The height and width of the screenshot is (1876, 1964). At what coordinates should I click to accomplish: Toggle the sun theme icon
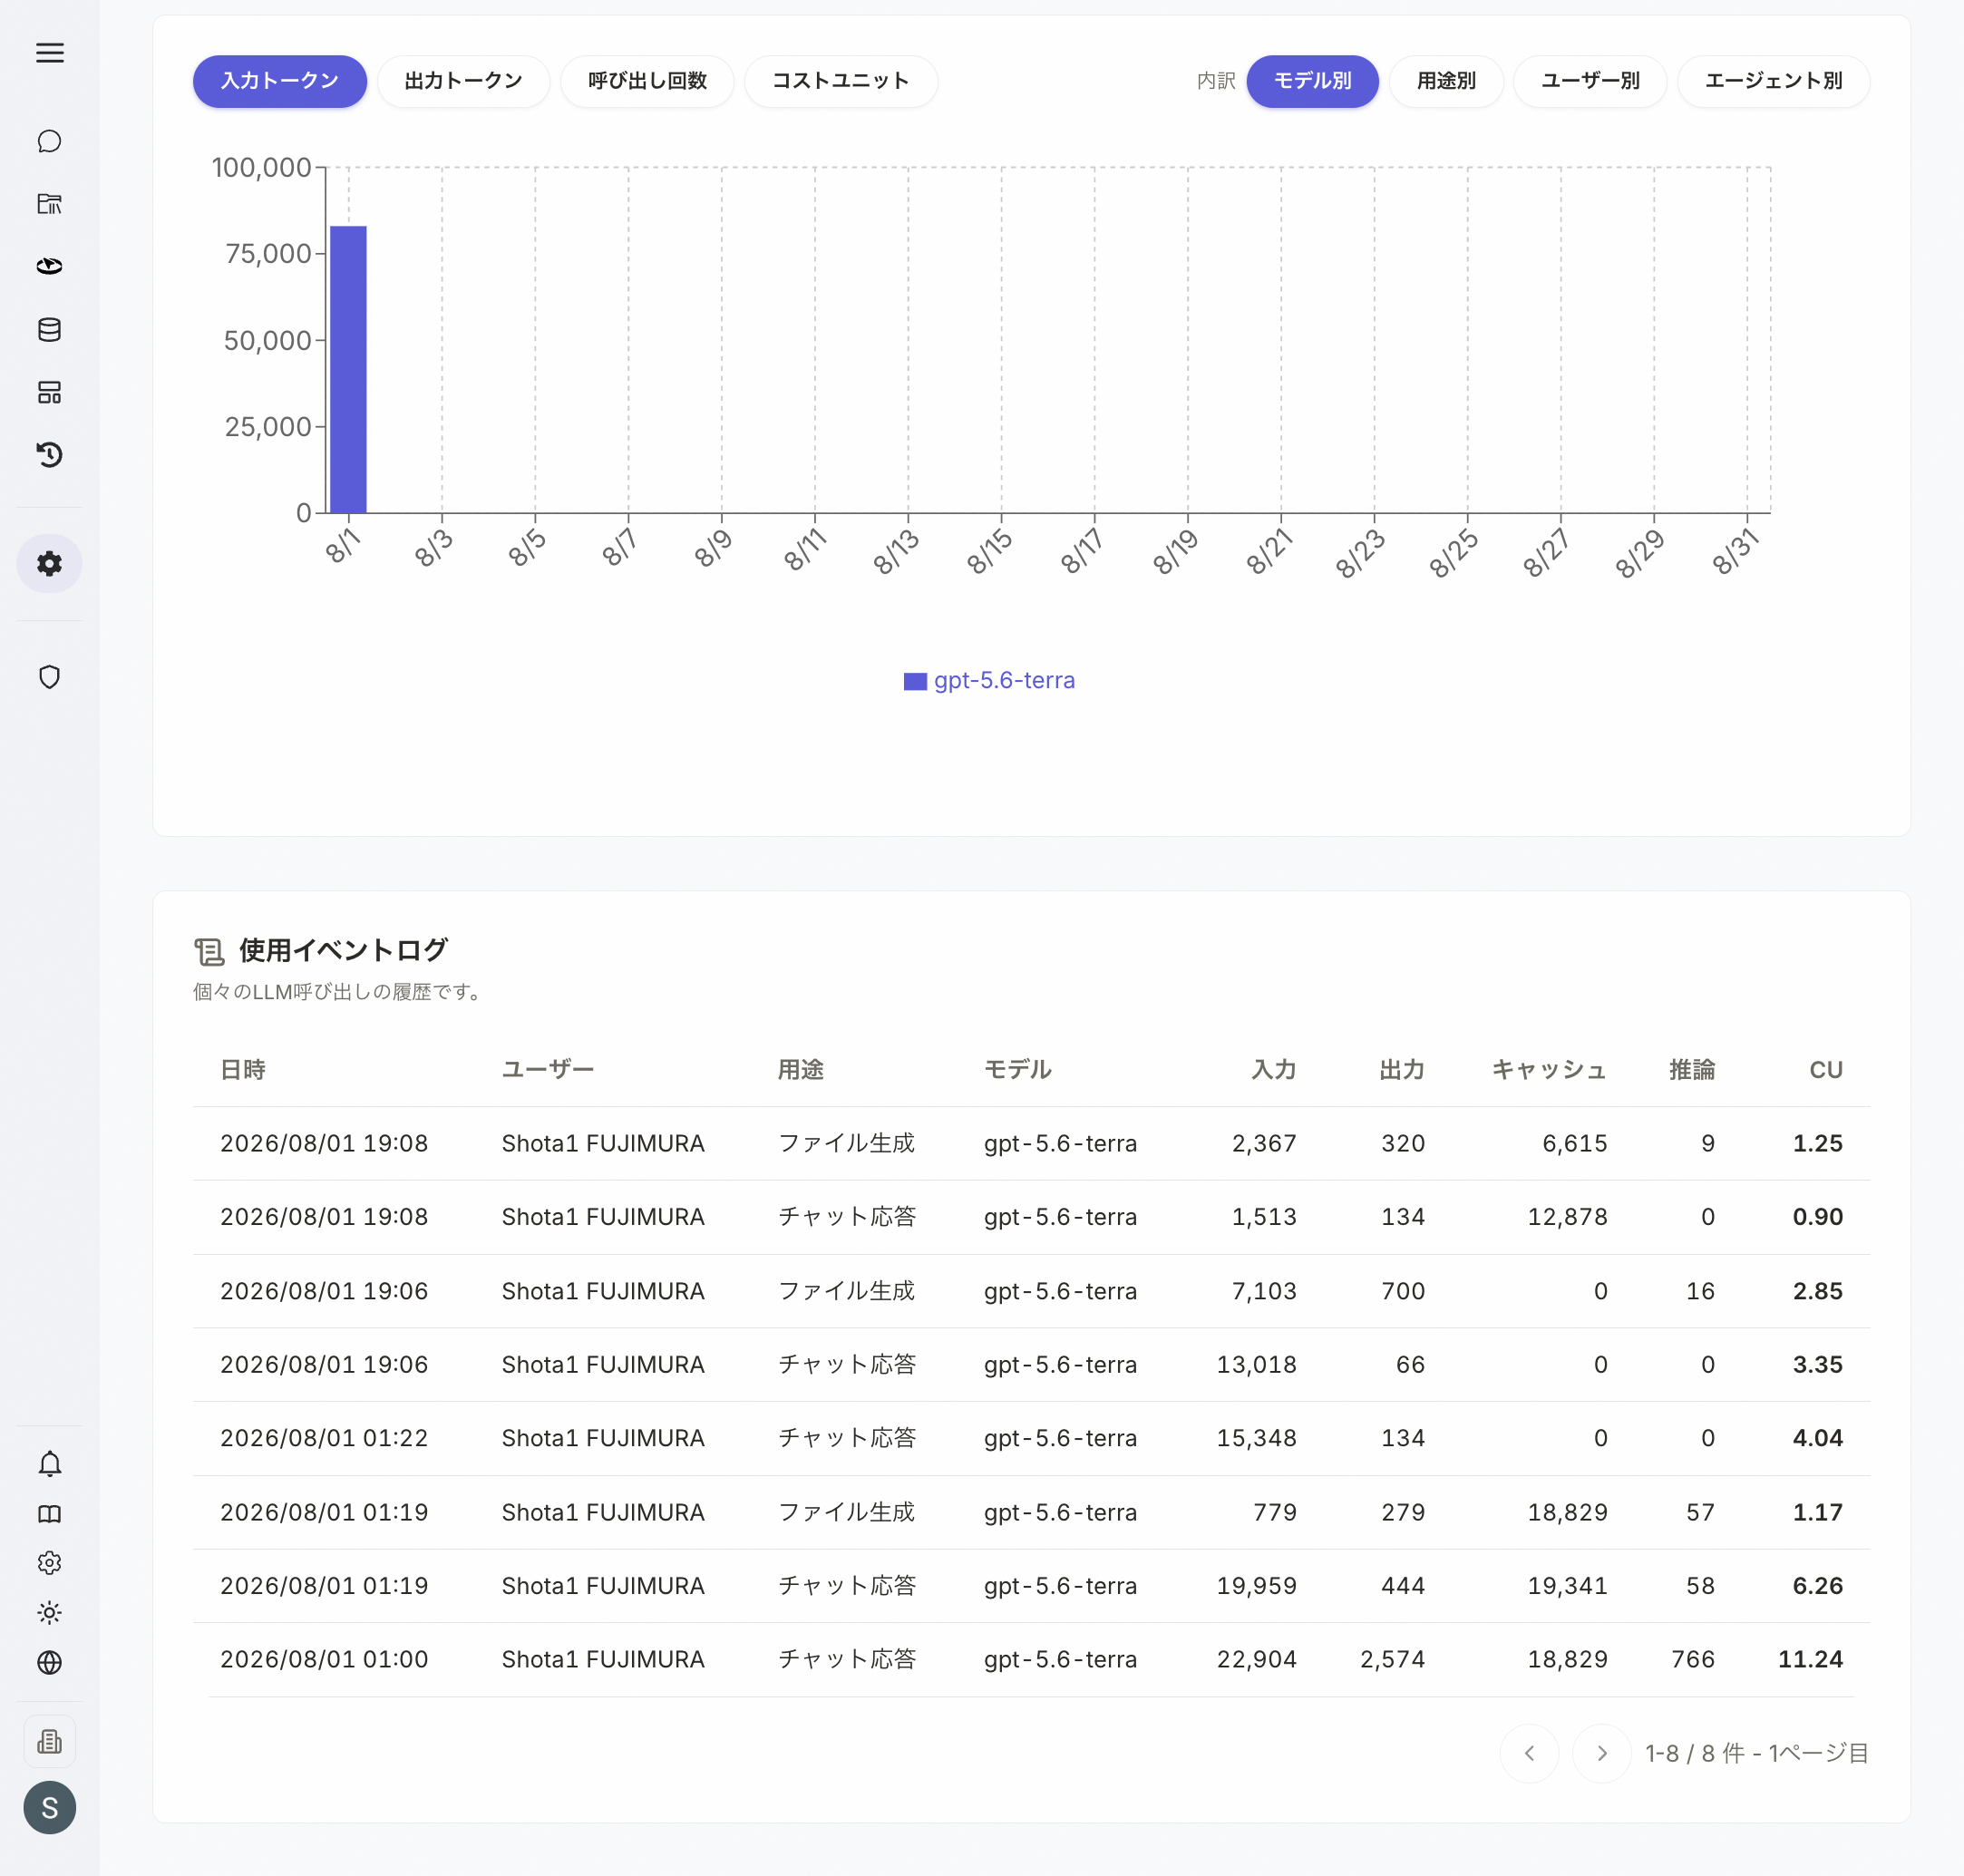point(49,1613)
